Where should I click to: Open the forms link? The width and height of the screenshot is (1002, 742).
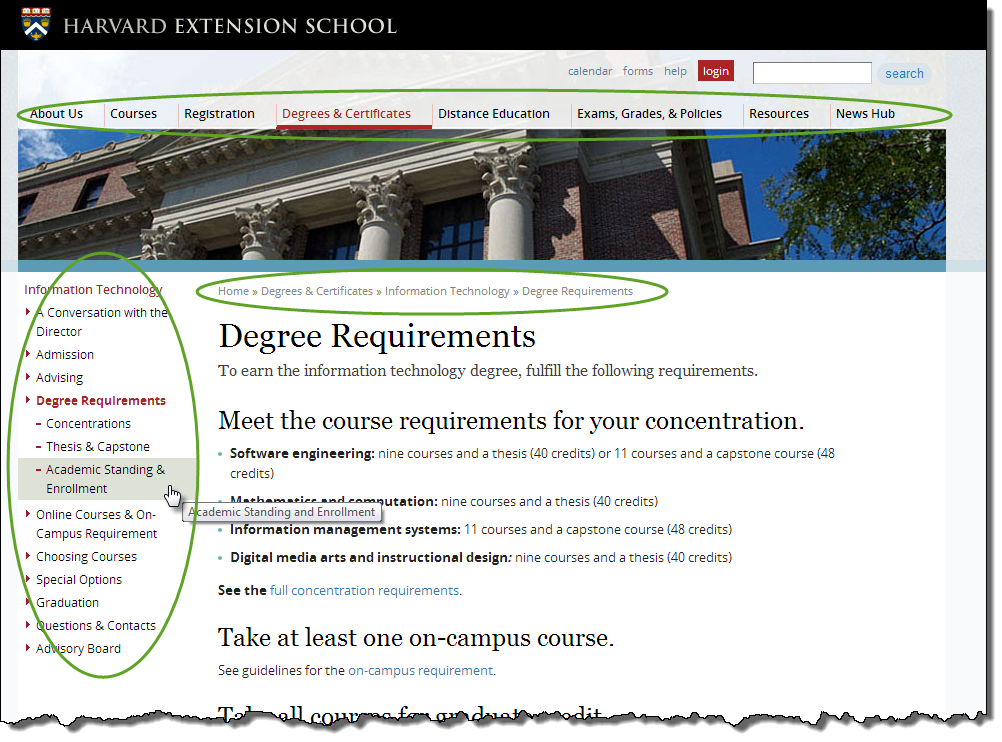(x=638, y=71)
